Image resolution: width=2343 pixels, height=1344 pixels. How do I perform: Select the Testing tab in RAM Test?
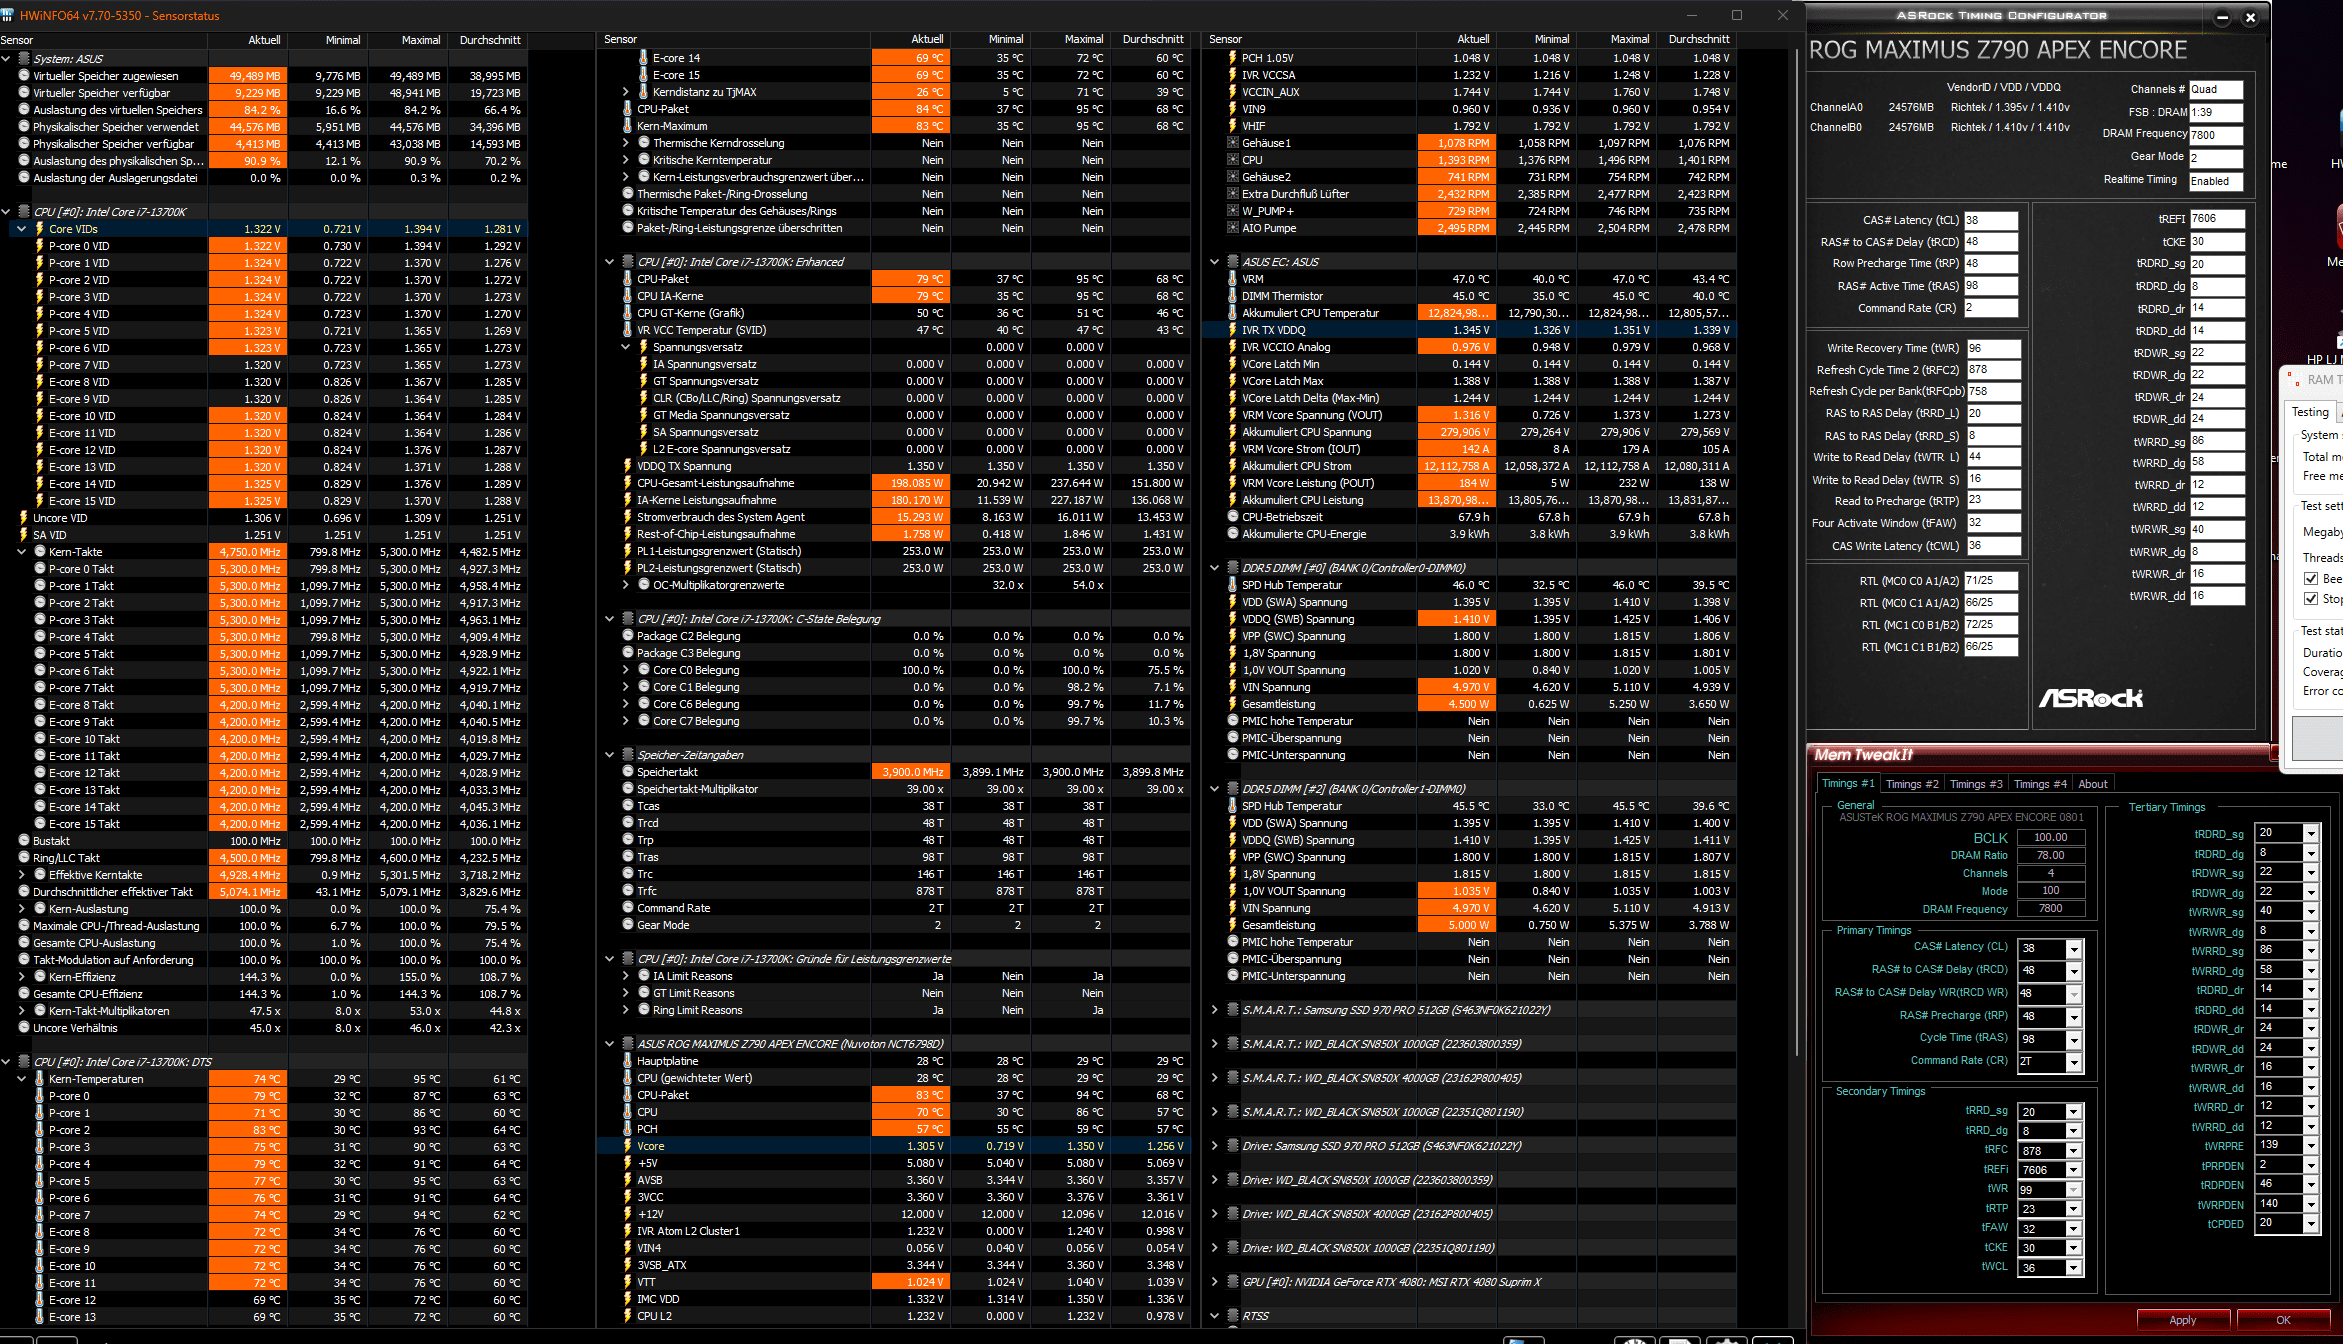pos(2309,412)
